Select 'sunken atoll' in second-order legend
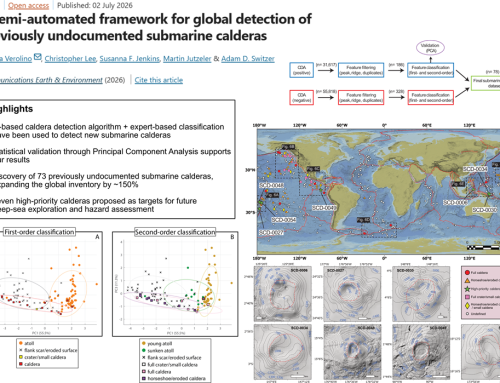500x383 pixels. pyautogui.click(x=158, y=350)
